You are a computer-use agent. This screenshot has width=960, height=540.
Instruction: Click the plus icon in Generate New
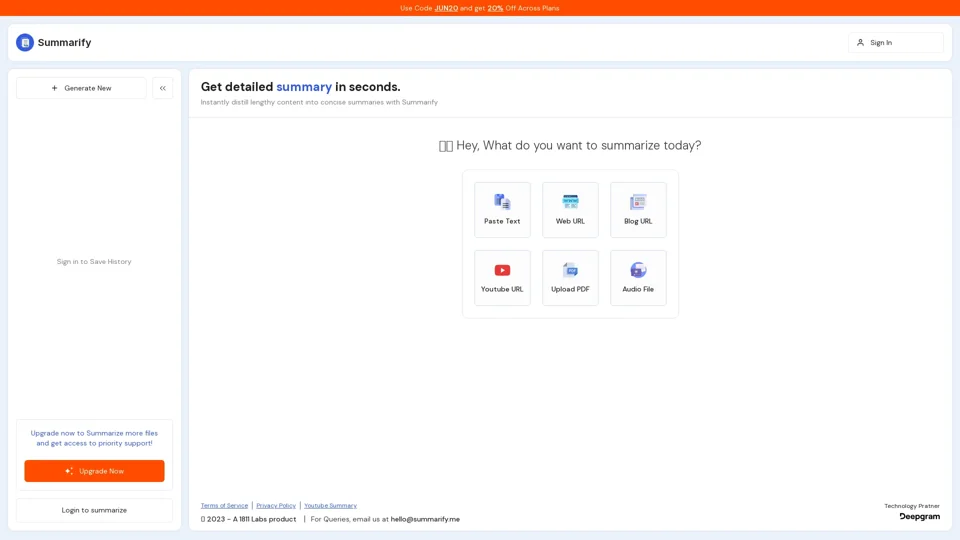click(54, 88)
